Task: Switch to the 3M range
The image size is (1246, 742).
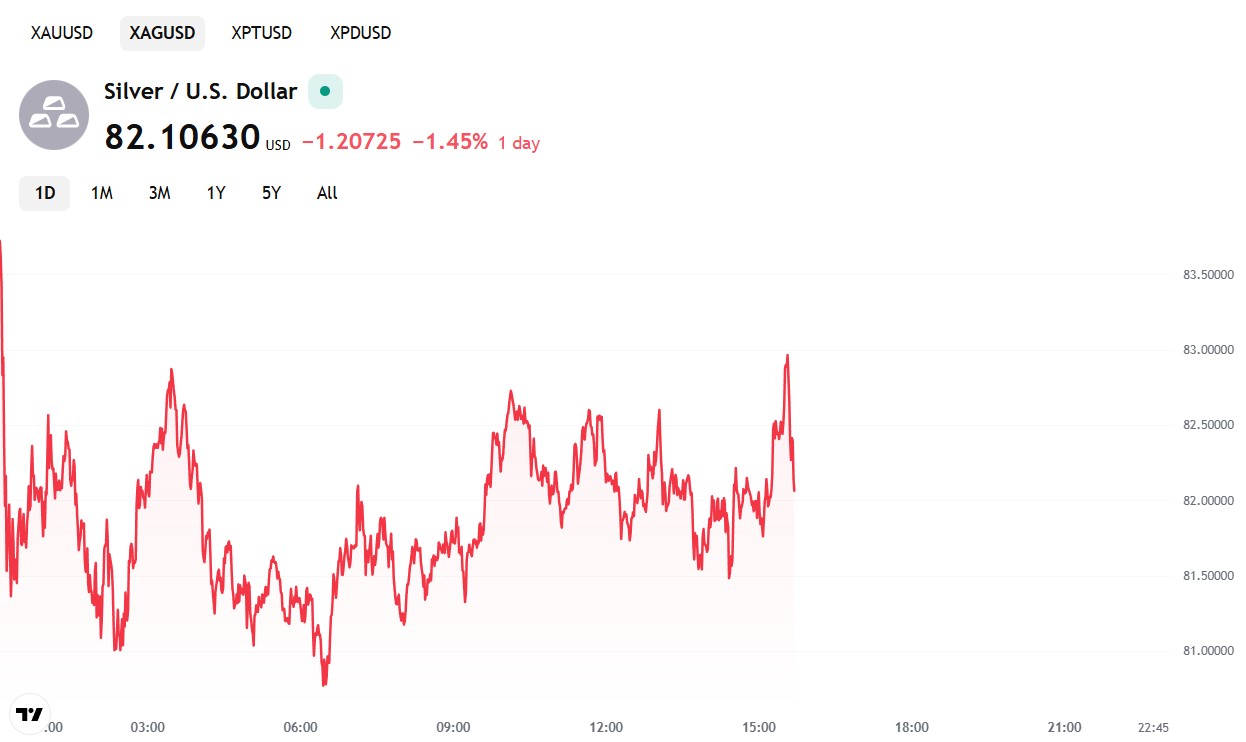Action: [159, 192]
